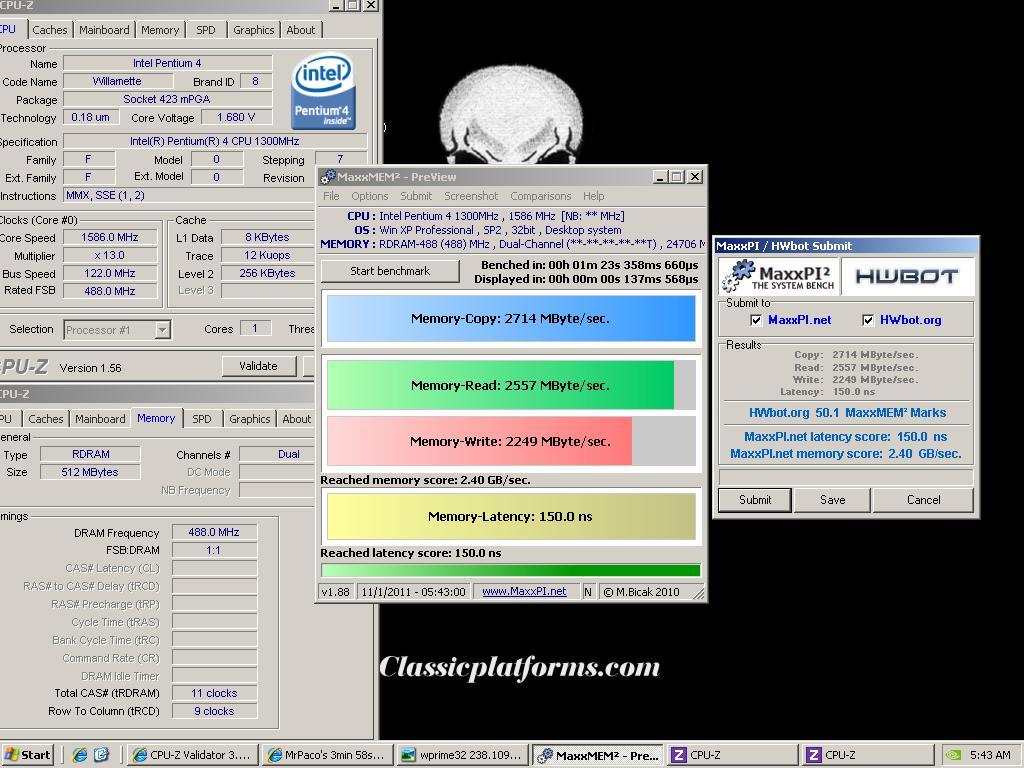The height and width of the screenshot is (768, 1024).
Task: Toggle HWbot.org submit checkbox
Action: (867, 320)
